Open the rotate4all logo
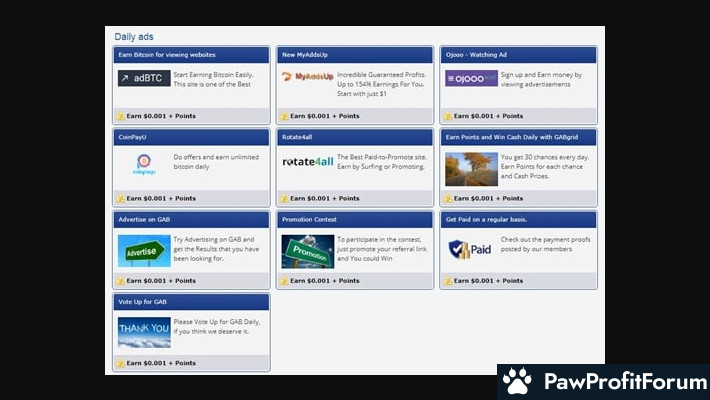The image size is (710, 400). [x=307, y=162]
